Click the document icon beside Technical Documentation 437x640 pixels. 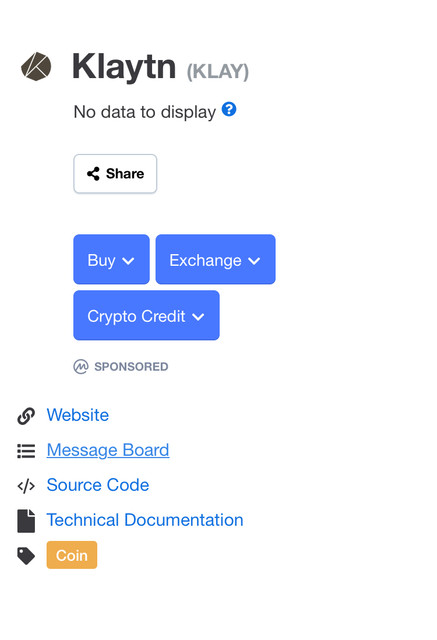click(26, 521)
